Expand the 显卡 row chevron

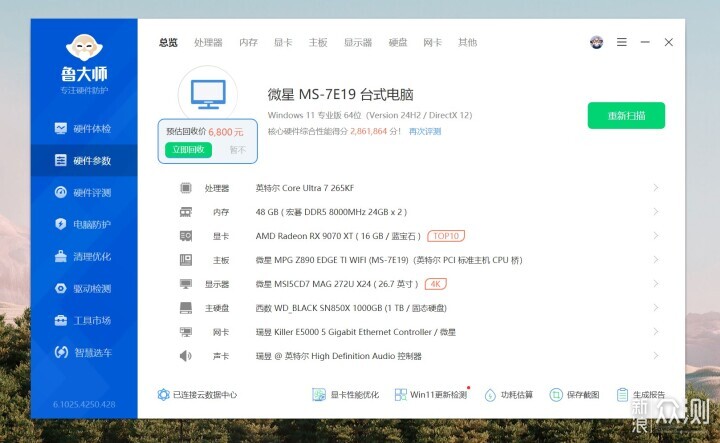(x=656, y=236)
